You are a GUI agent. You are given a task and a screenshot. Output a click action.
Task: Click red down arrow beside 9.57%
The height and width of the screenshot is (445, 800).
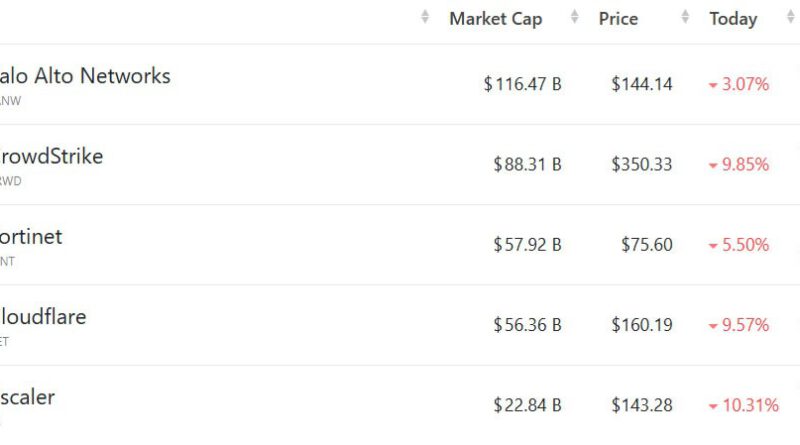[x=713, y=326]
